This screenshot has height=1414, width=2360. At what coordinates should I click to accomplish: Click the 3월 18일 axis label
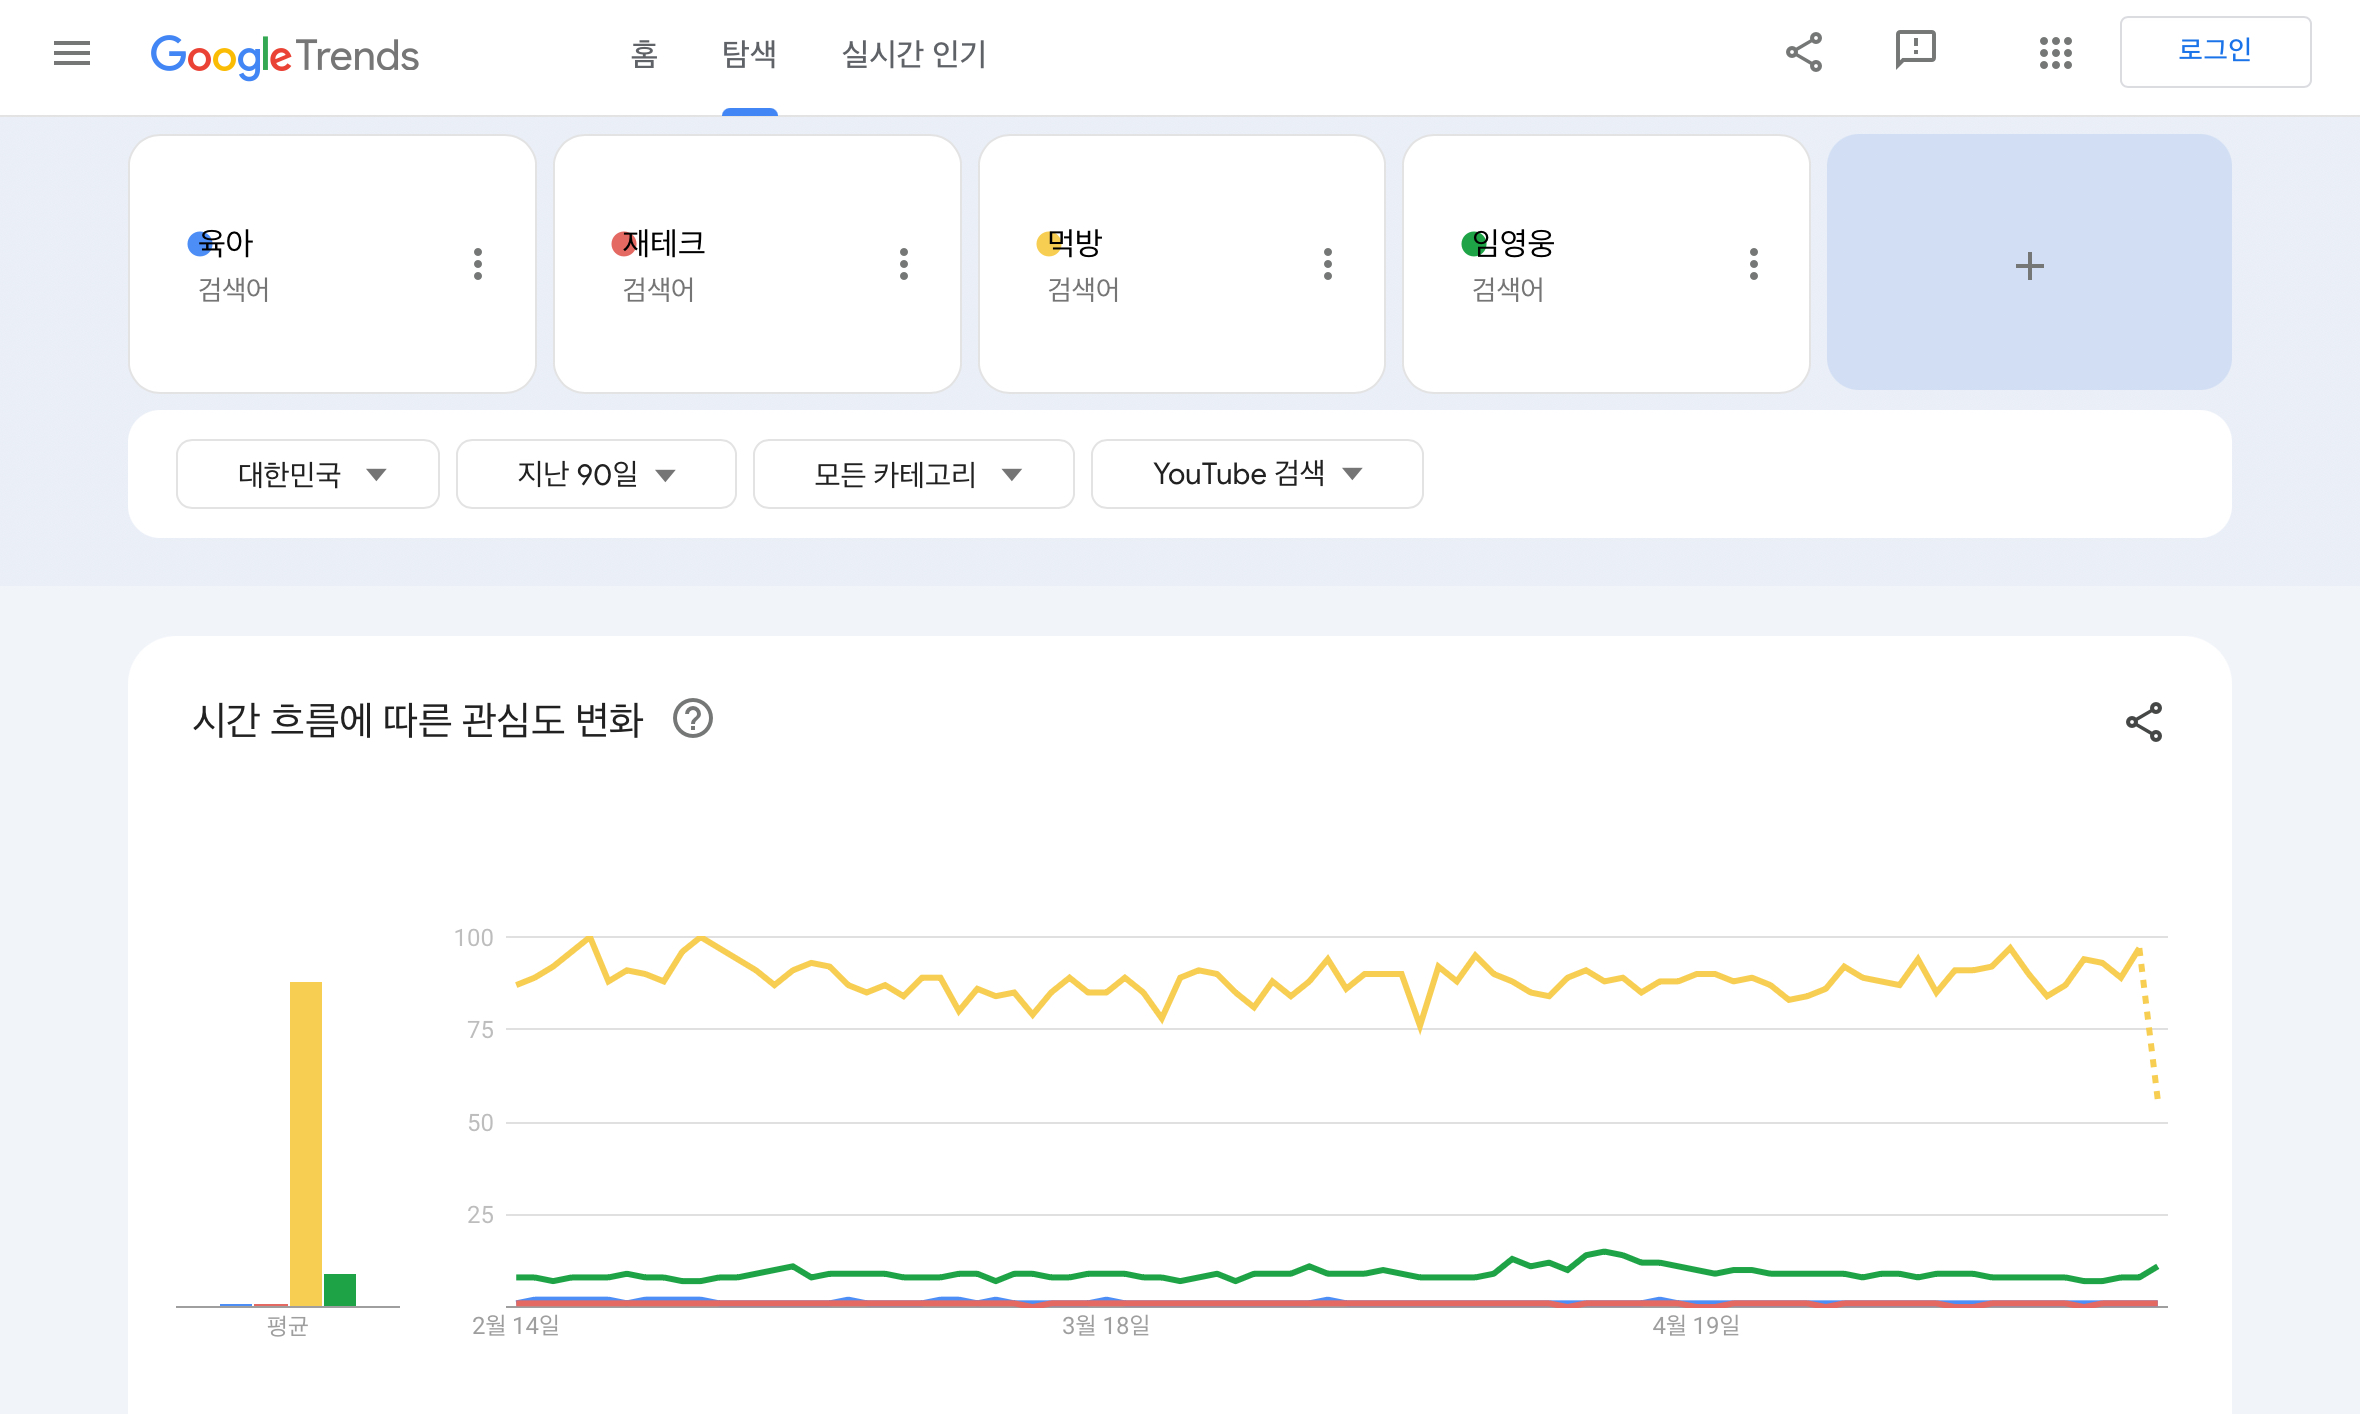point(1106,1326)
